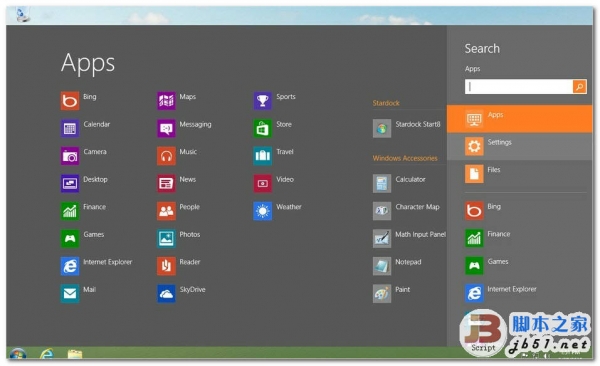Launch the Camera app icon
The height and width of the screenshot is (366, 600).
(x=70, y=156)
